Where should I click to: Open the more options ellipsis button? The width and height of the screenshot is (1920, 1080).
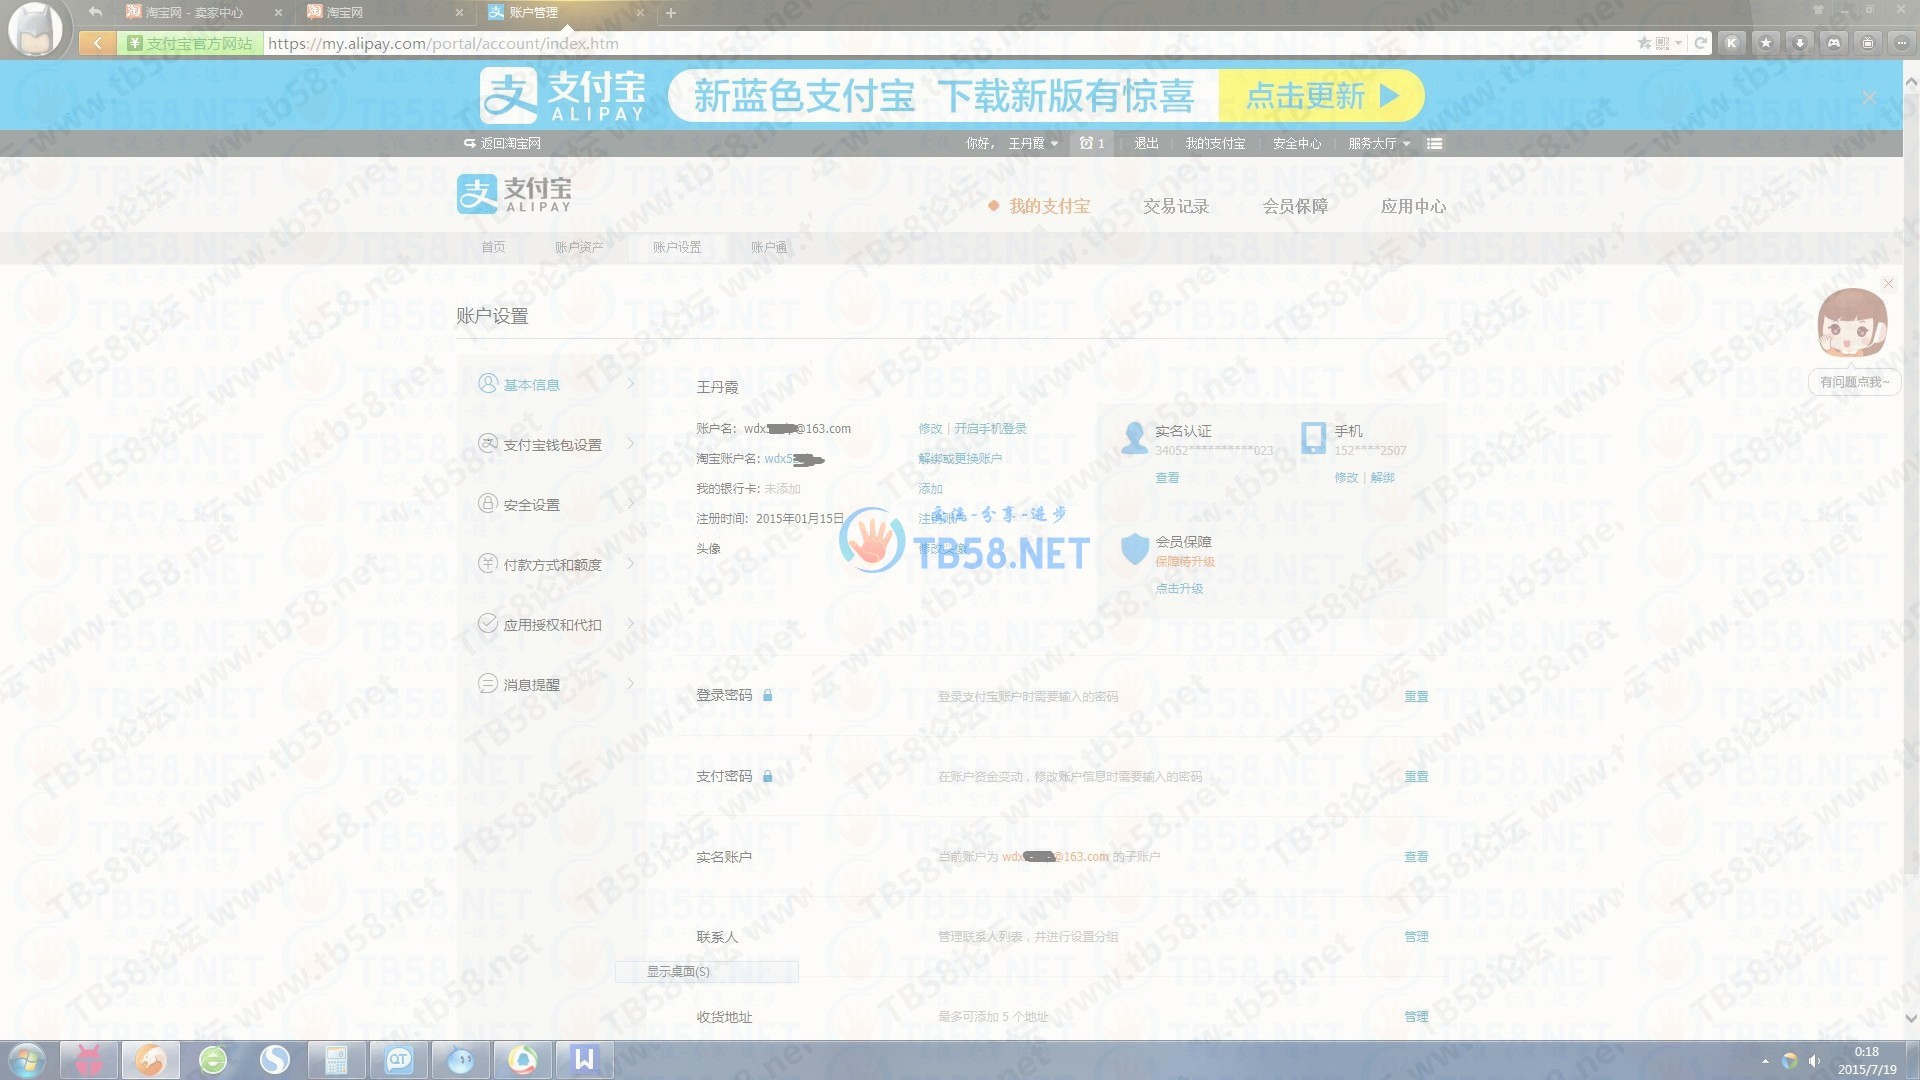[1901, 43]
